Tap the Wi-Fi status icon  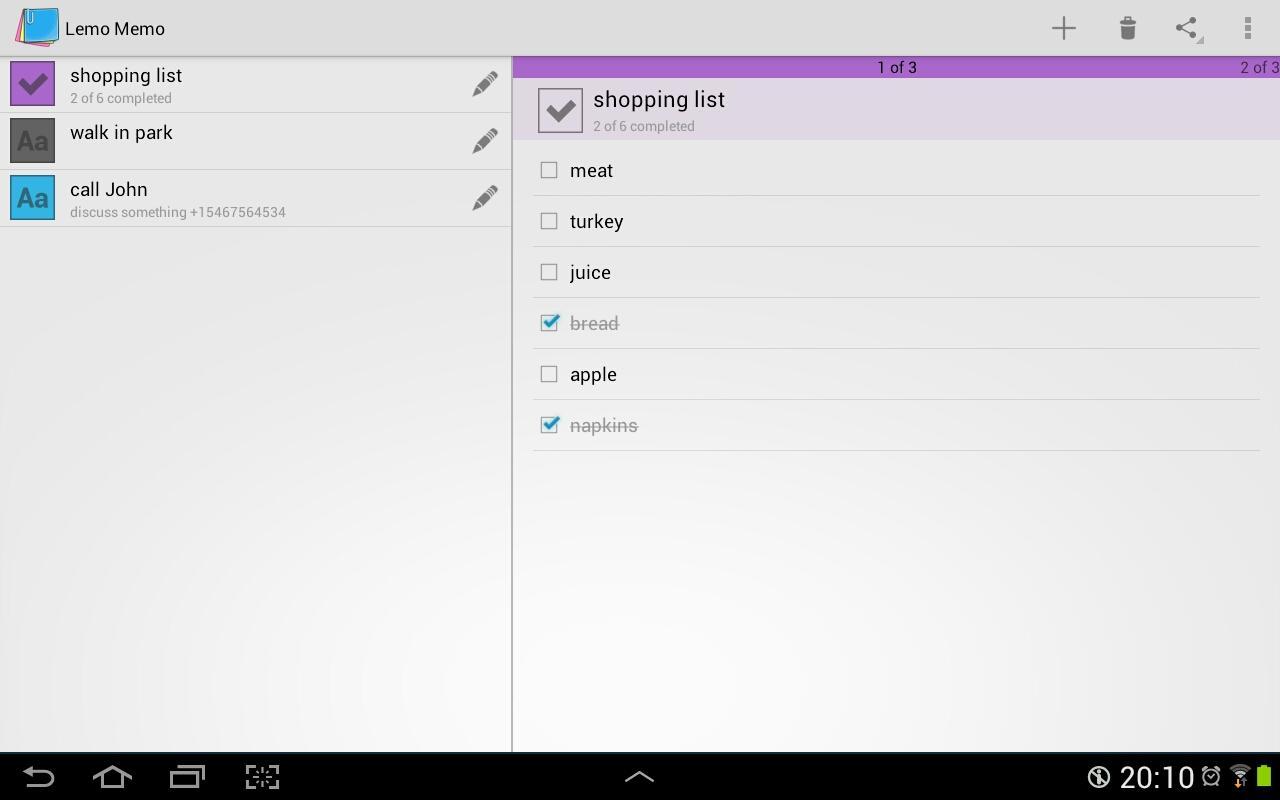pos(1240,776)
